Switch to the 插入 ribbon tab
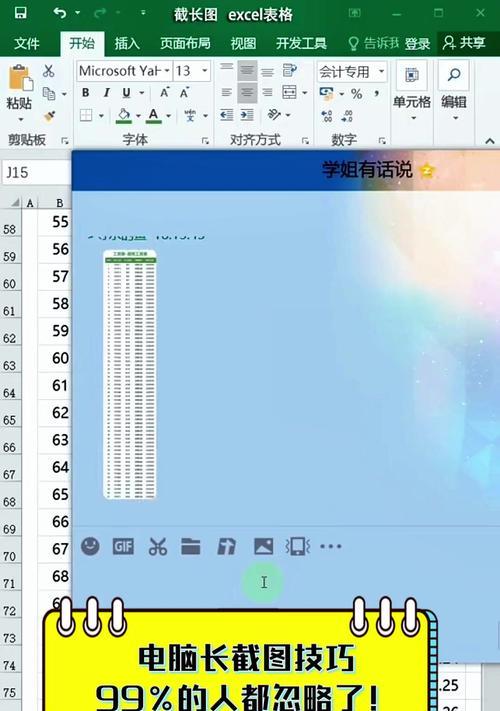The image size is (500, 711). tap(126, 44)
